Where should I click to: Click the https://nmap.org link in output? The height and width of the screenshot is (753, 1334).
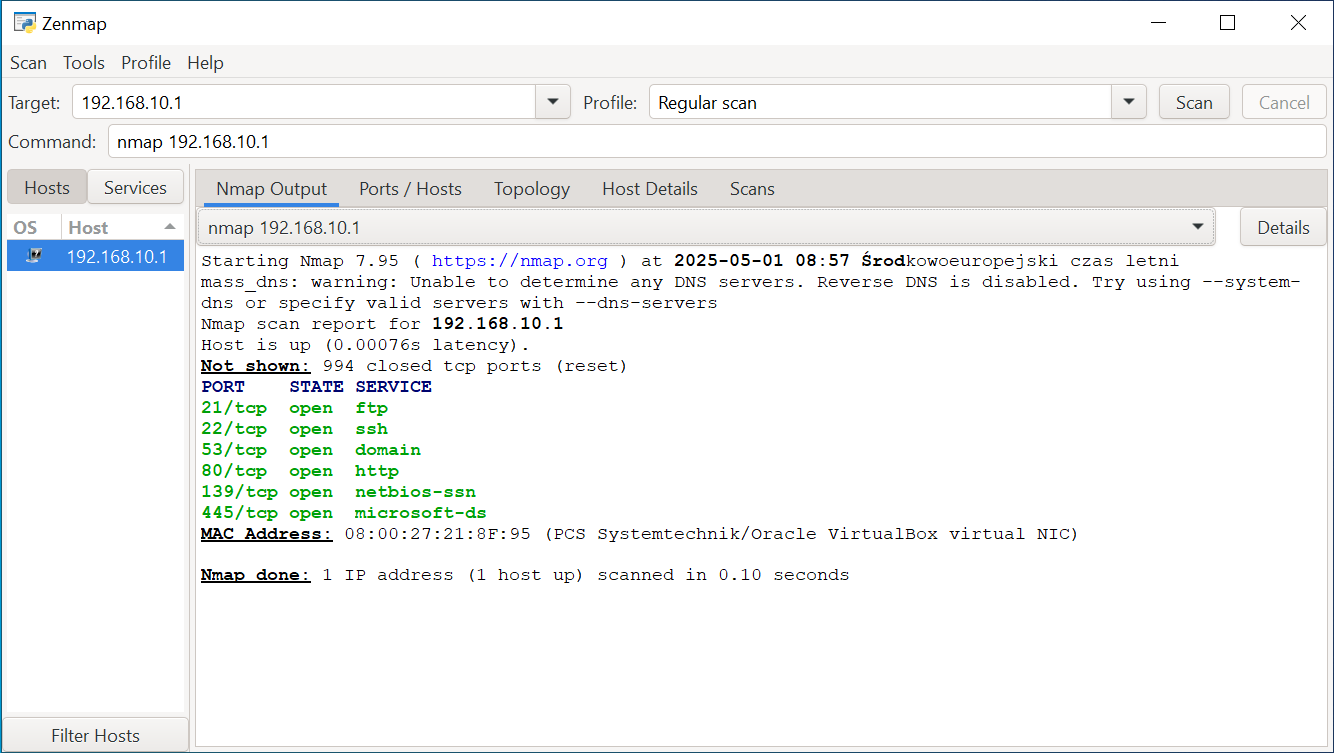pos(520,261)
